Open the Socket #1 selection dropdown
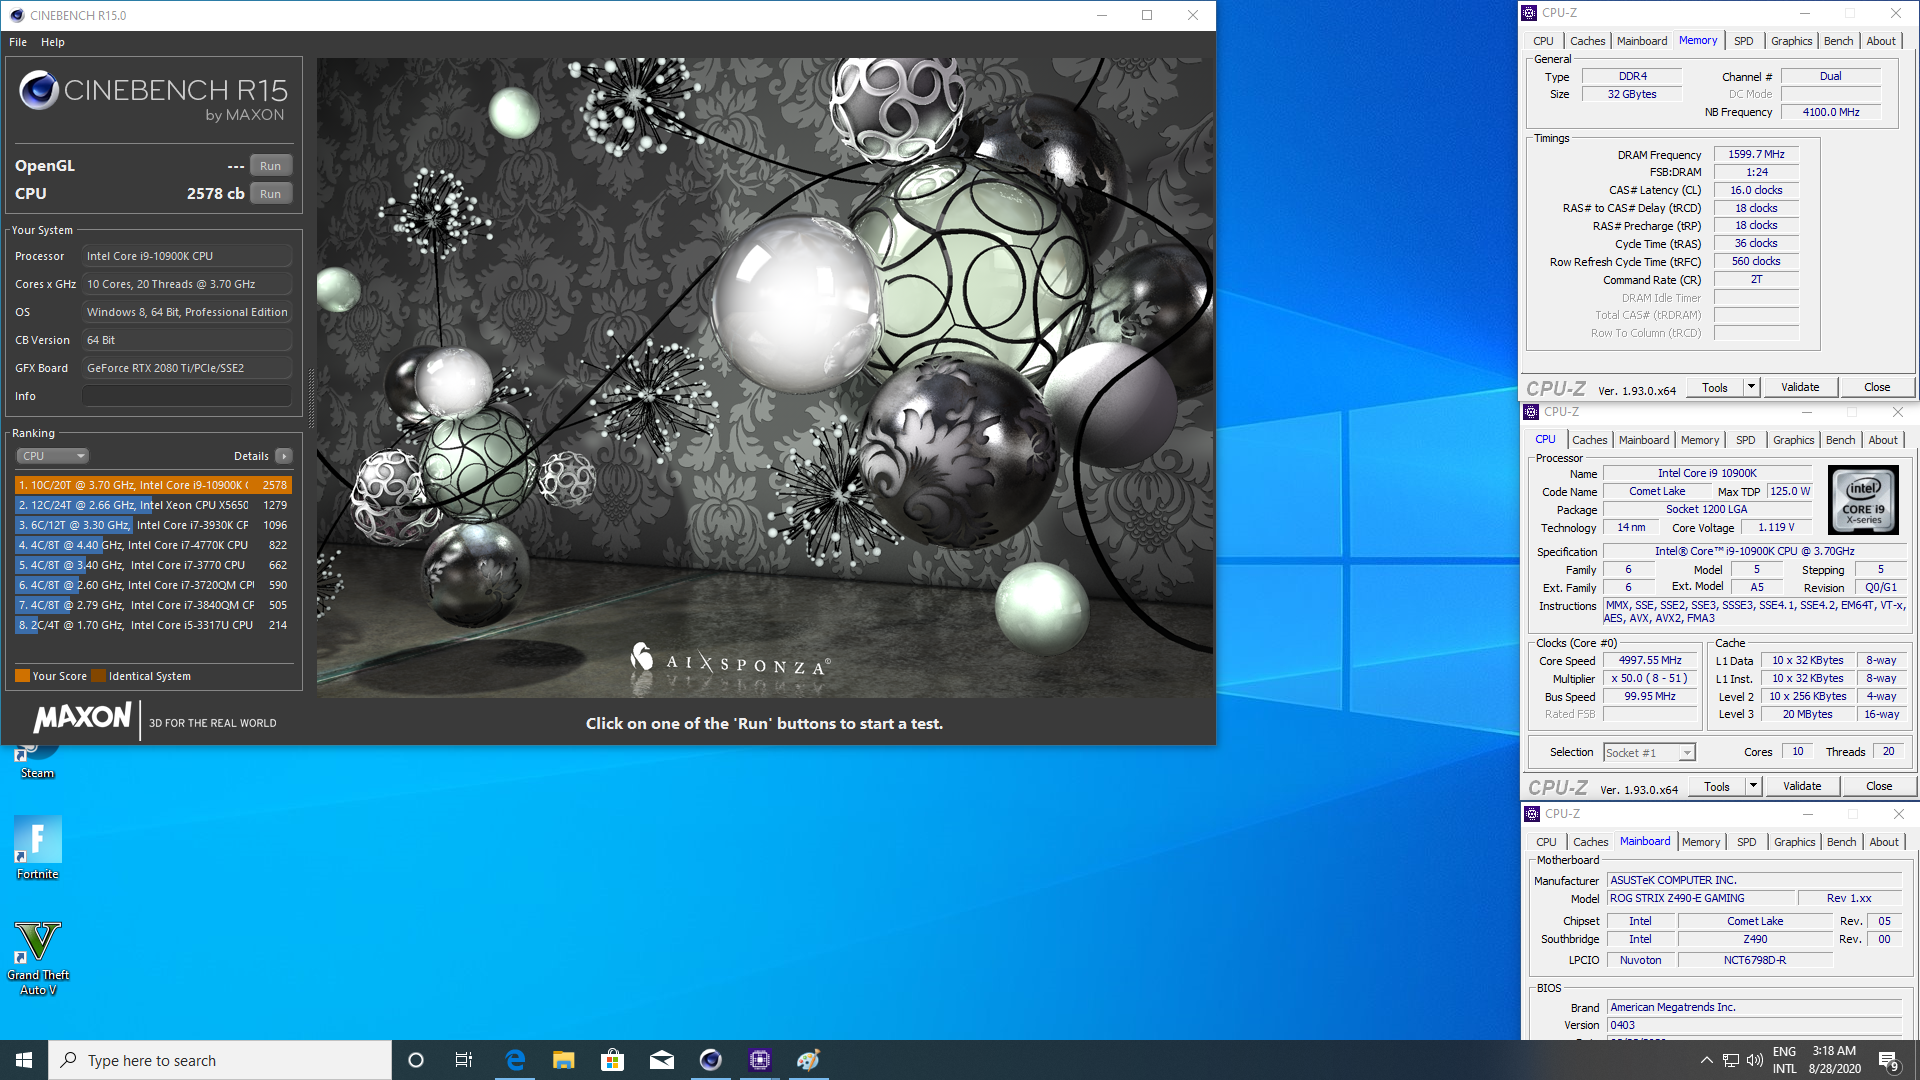 pyautogui.click(x=1650, y=753)
